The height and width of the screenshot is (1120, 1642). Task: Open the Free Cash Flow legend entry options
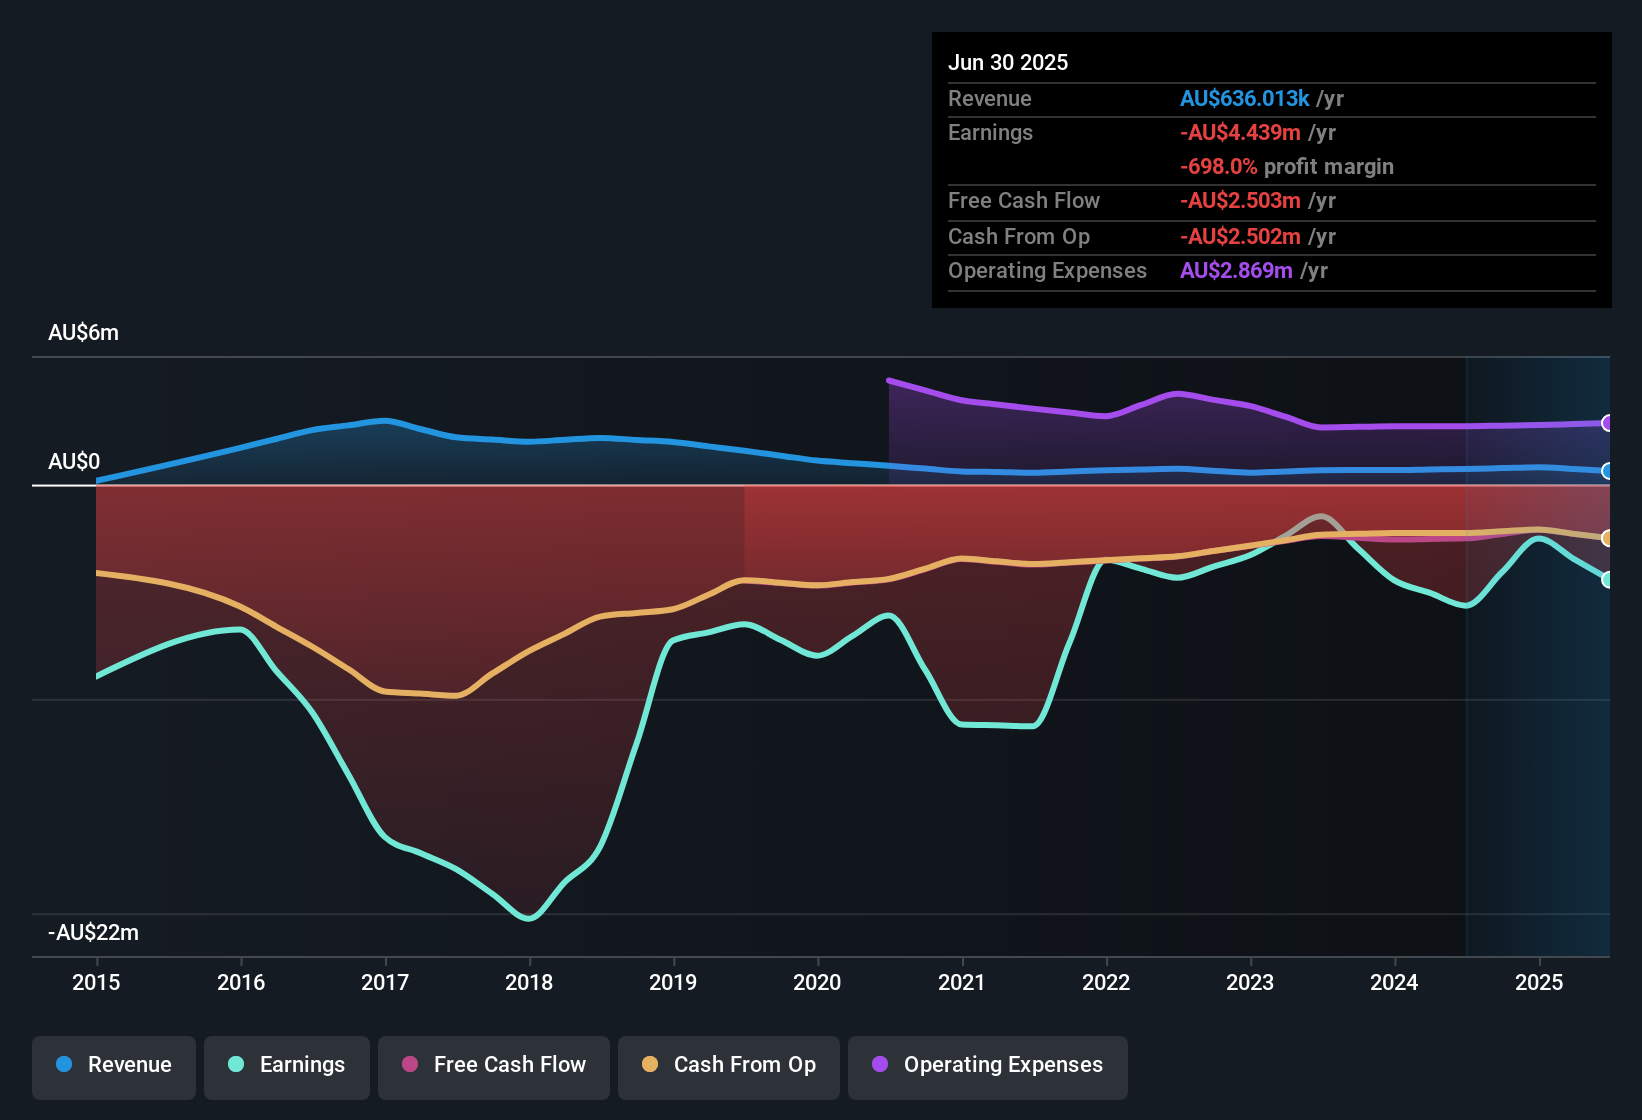coord(493,1066)
